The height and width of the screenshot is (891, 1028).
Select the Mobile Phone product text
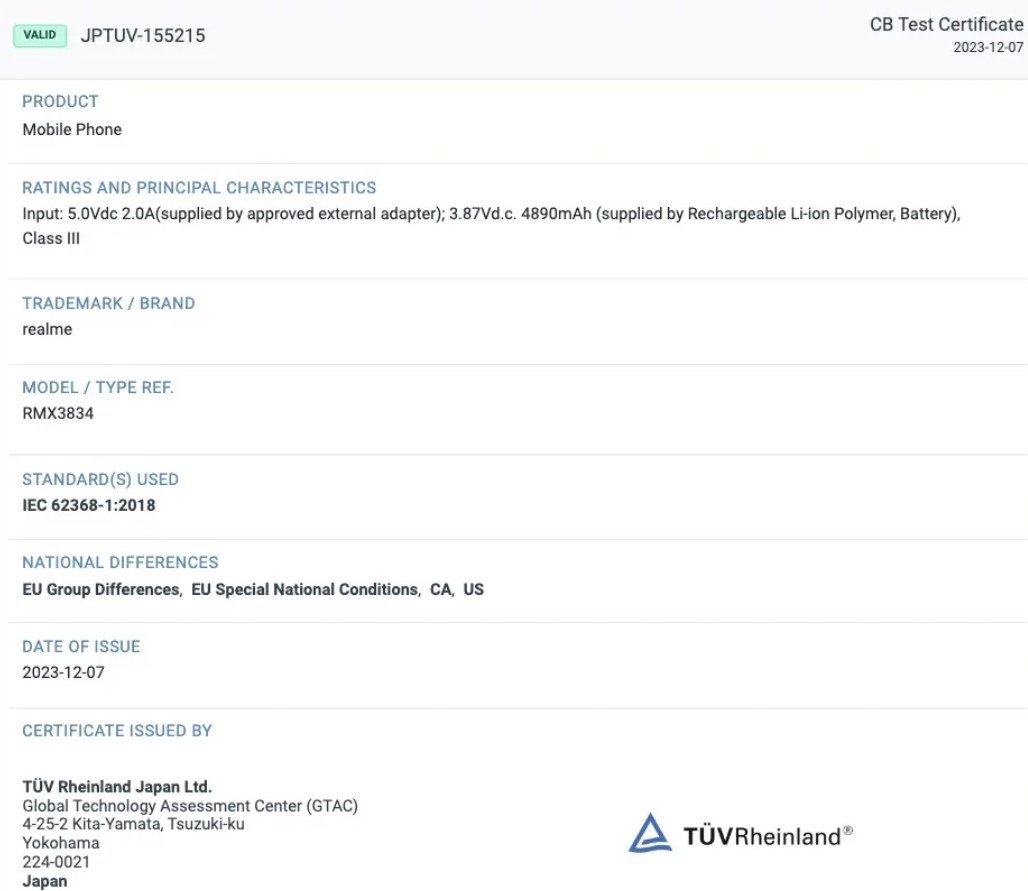(x=72, y=129)
